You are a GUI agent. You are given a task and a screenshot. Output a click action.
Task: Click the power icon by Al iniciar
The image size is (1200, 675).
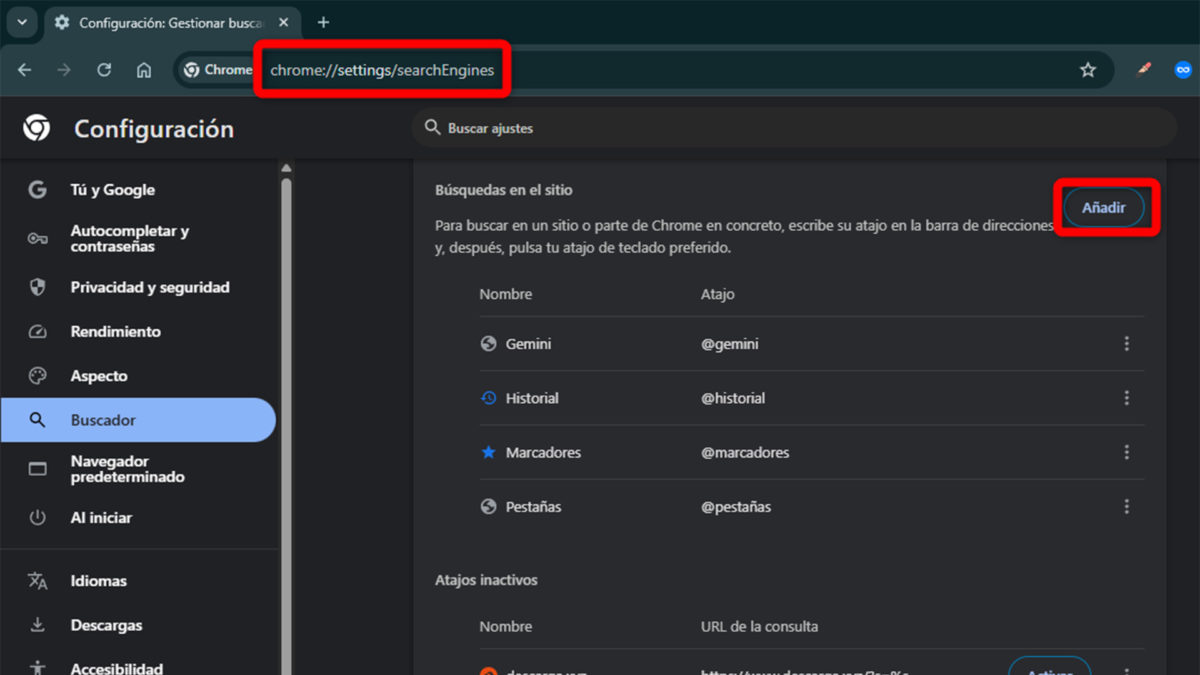[37, 518]
